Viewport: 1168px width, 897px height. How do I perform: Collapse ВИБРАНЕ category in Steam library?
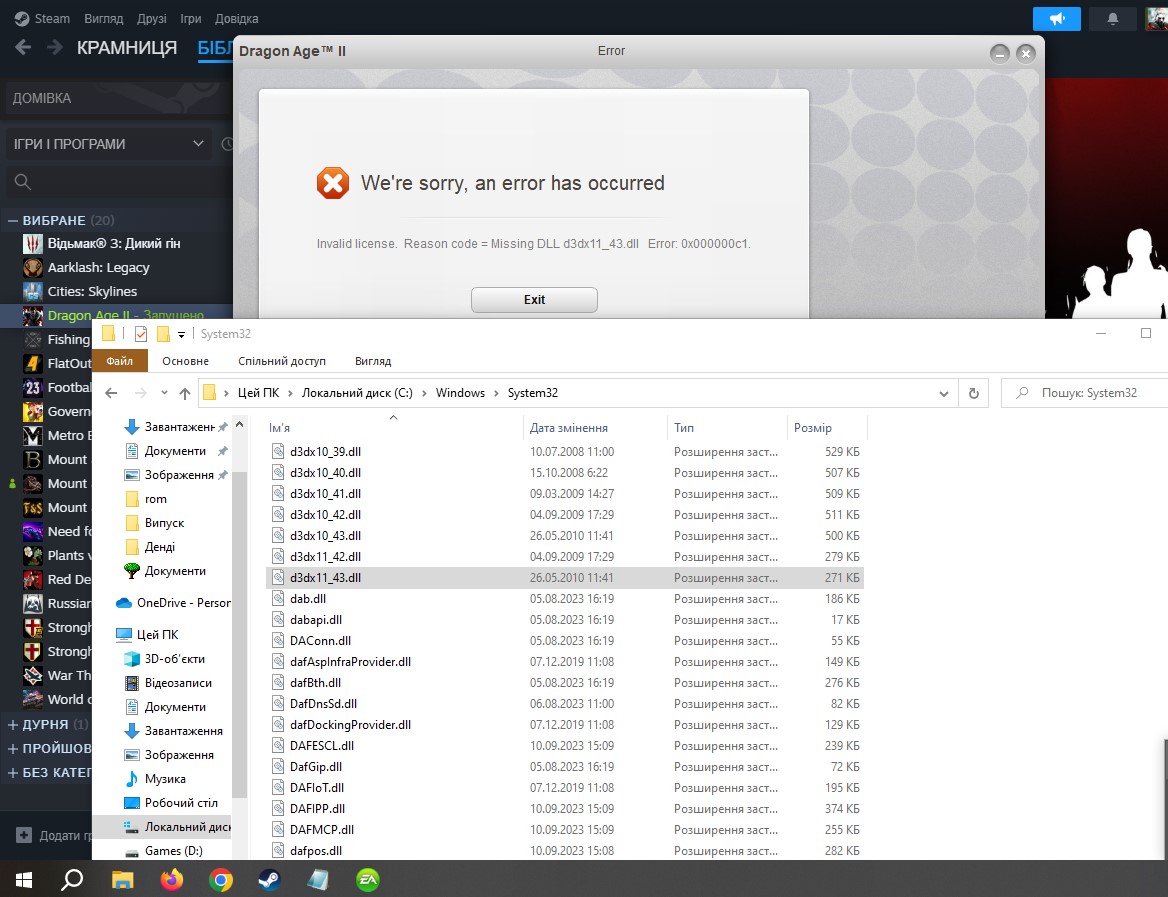(x=12, y=221)
